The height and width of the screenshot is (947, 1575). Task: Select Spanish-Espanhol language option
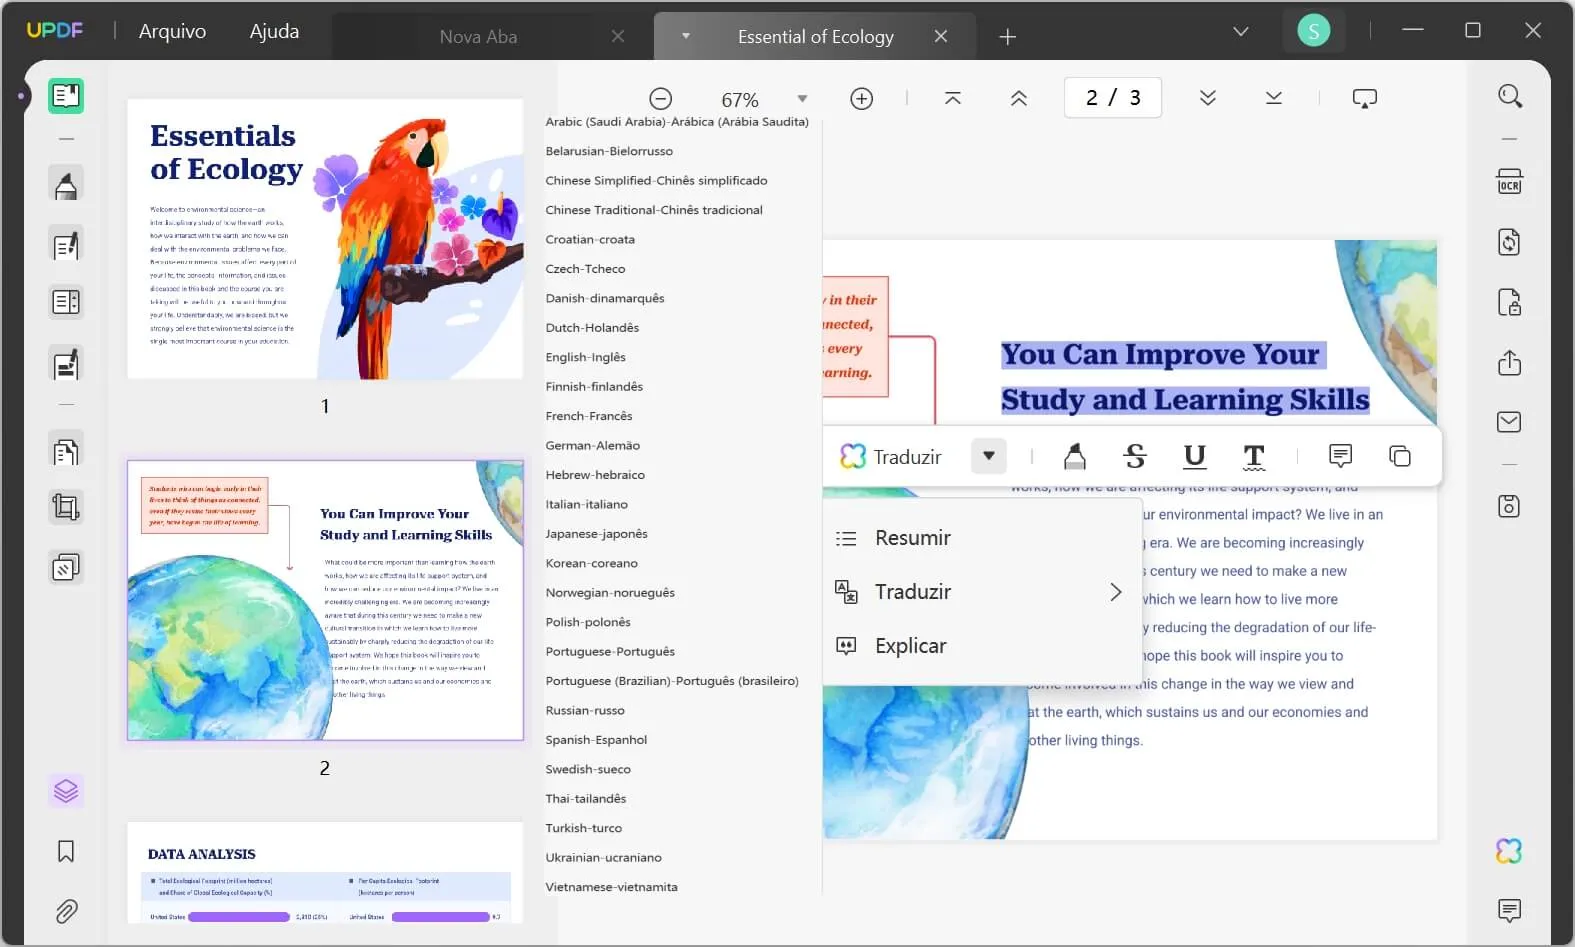pyautogui.click(x=596, y=740)
